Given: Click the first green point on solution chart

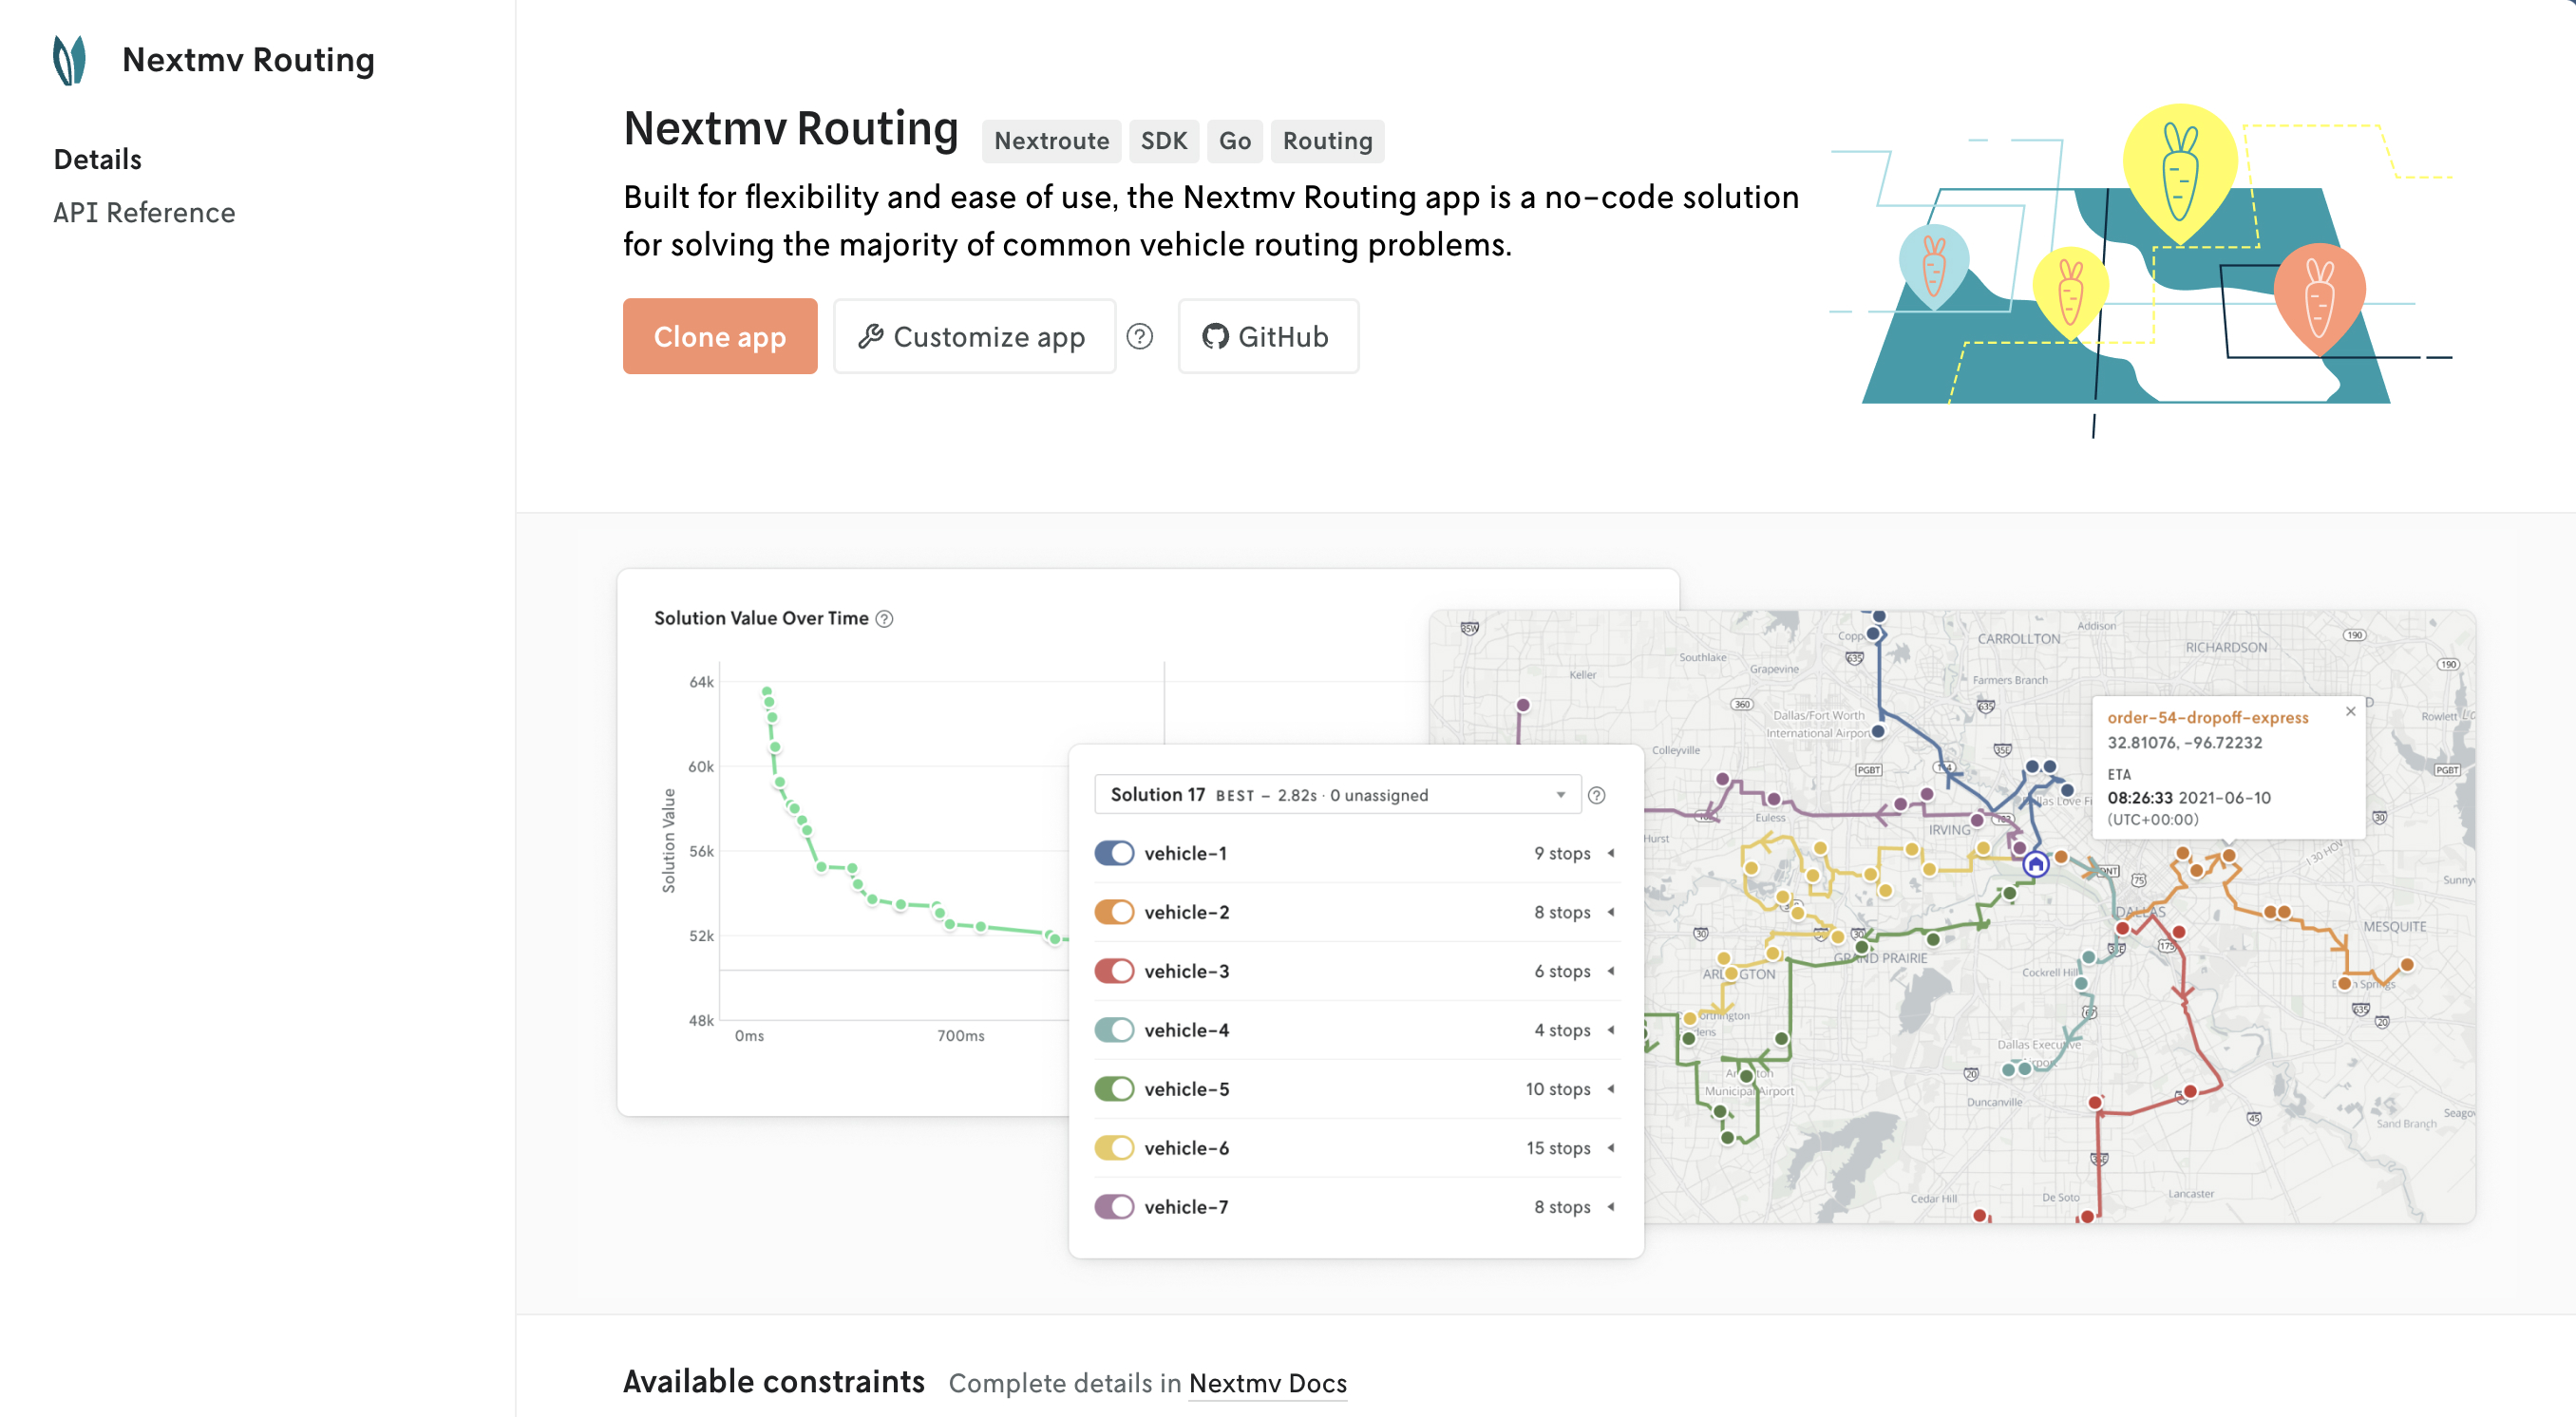Looking at the screenshot, I should coord(766,692).
